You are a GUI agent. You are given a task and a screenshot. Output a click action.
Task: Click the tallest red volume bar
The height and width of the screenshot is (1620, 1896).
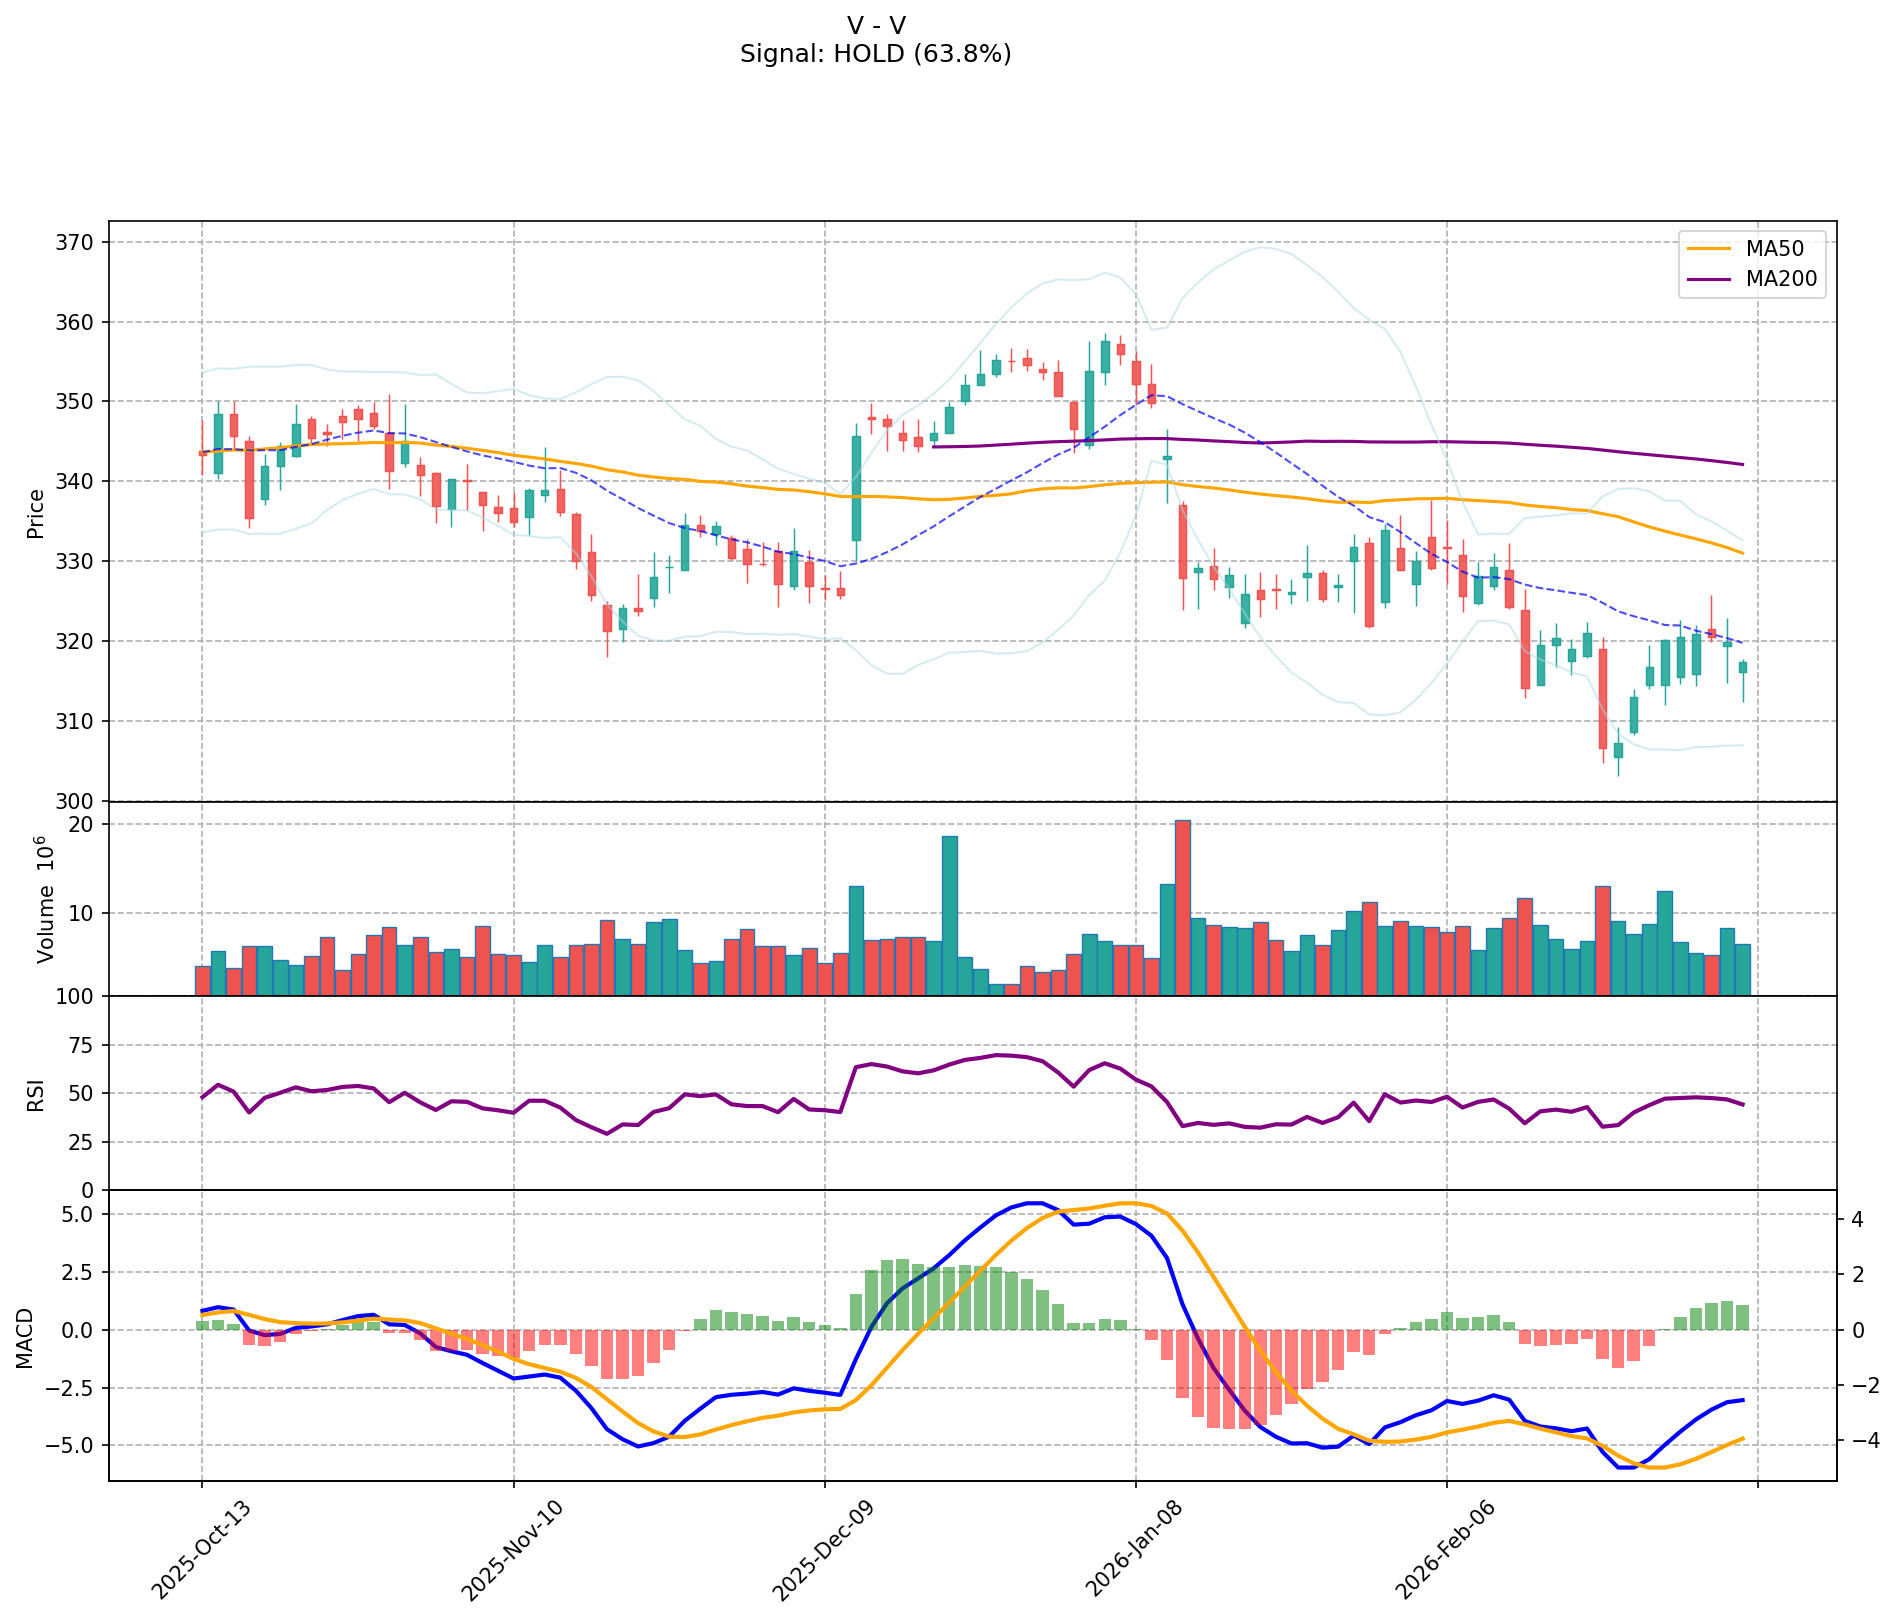click(1182, 906)
